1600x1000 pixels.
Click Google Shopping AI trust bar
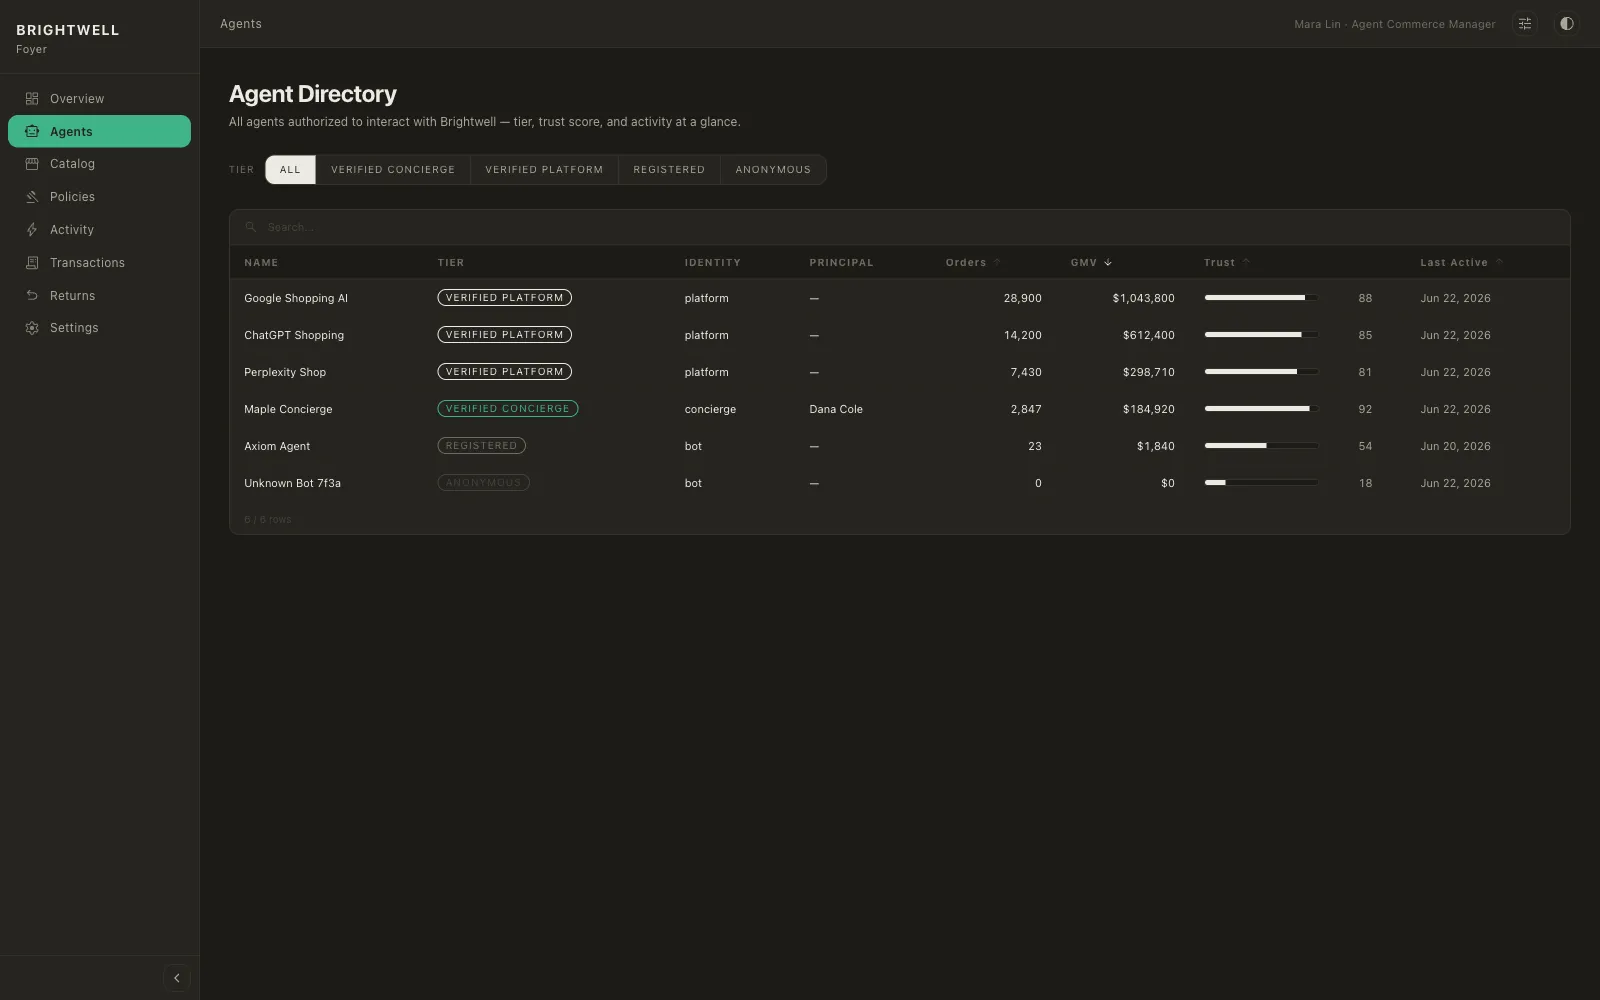tap(1261, 298)
